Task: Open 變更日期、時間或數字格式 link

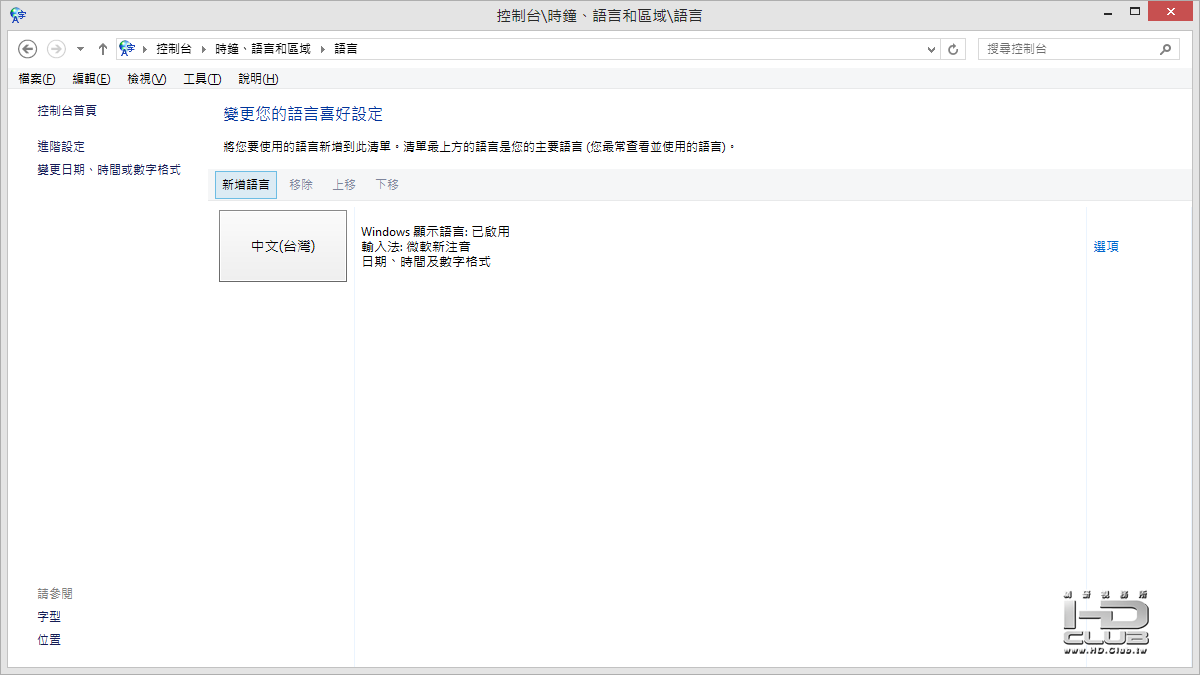Action: pos(109,170)
